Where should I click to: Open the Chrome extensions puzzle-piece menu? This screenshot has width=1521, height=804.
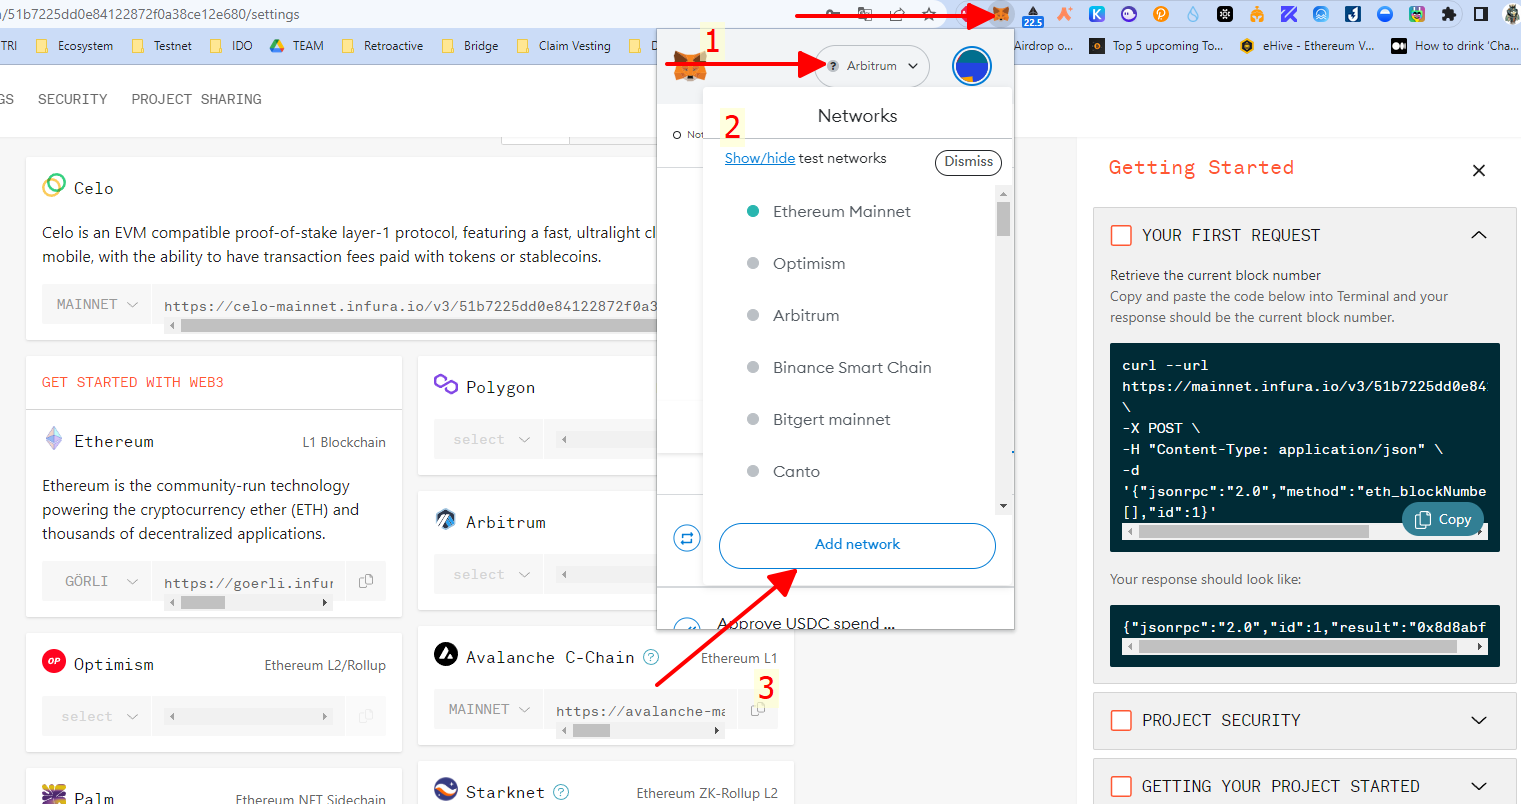pyautogui.click(x=1449, y=14)
